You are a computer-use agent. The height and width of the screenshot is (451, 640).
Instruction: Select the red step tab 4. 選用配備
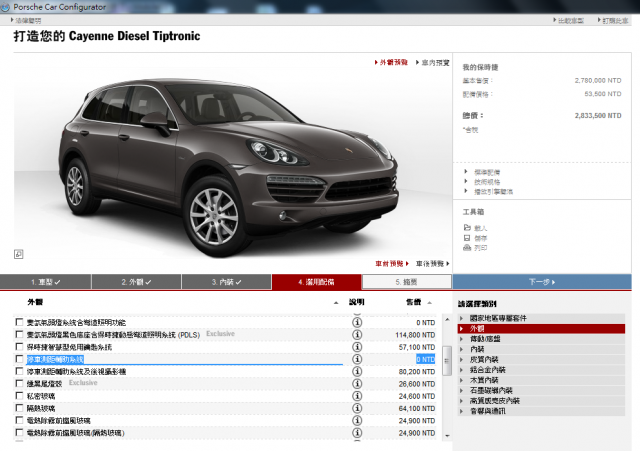click(x=316, y=282)
